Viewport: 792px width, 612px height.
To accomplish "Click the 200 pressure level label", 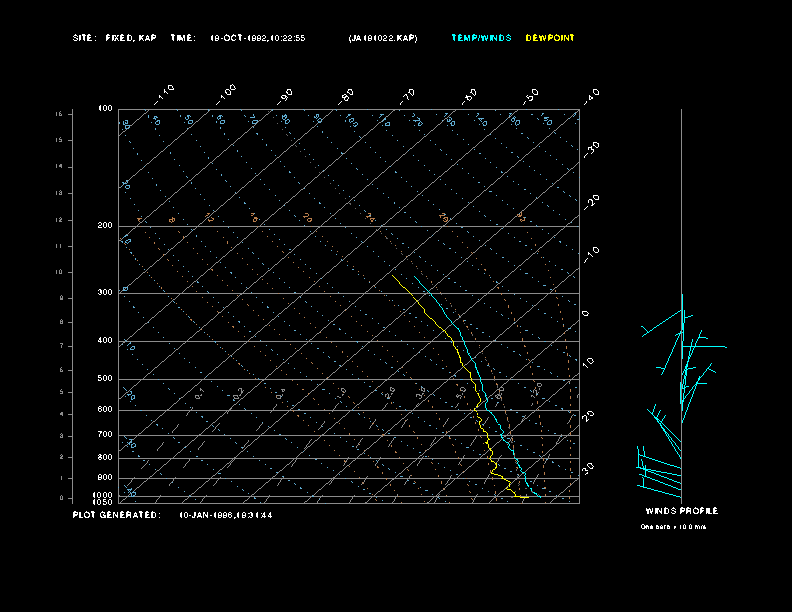I will click(105, 226).
